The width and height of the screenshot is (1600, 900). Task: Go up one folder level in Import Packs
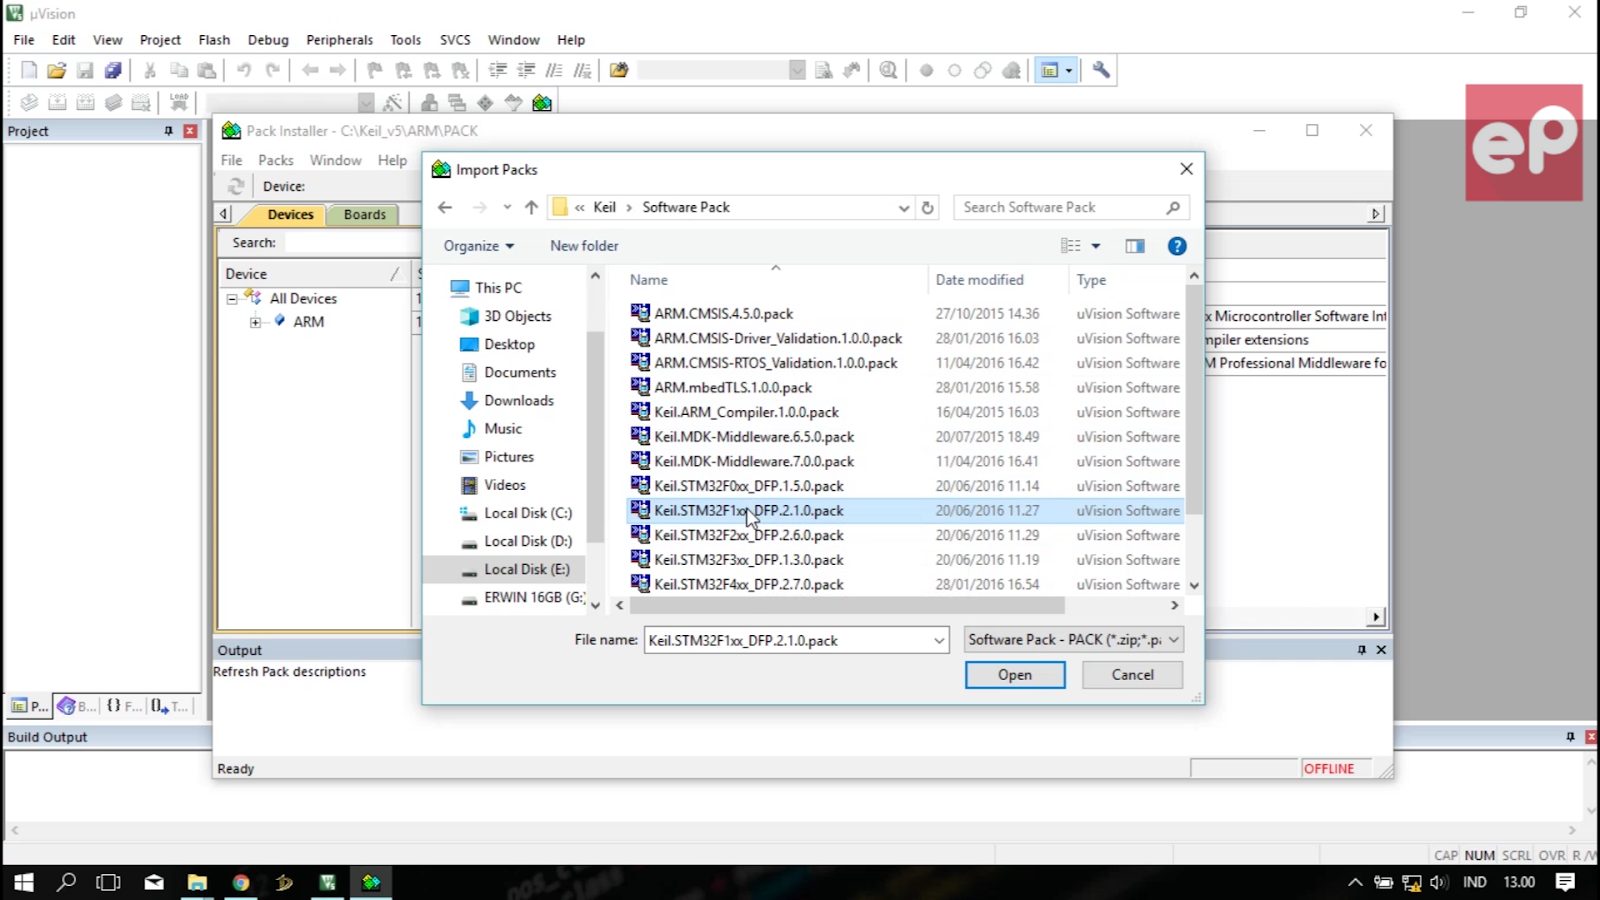point(531,207)
